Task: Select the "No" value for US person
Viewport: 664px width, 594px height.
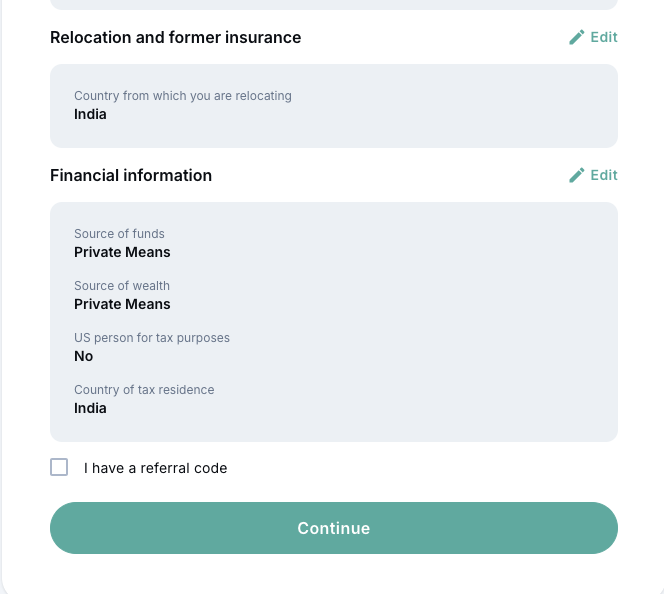Action: [x=84, y=356]
